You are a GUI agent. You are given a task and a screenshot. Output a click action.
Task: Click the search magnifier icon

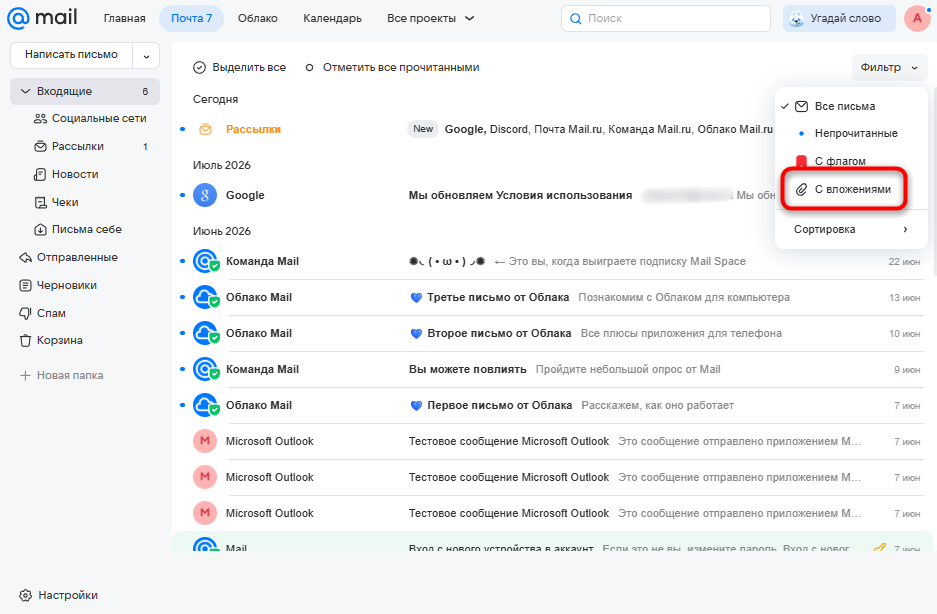tap(575, 19)
